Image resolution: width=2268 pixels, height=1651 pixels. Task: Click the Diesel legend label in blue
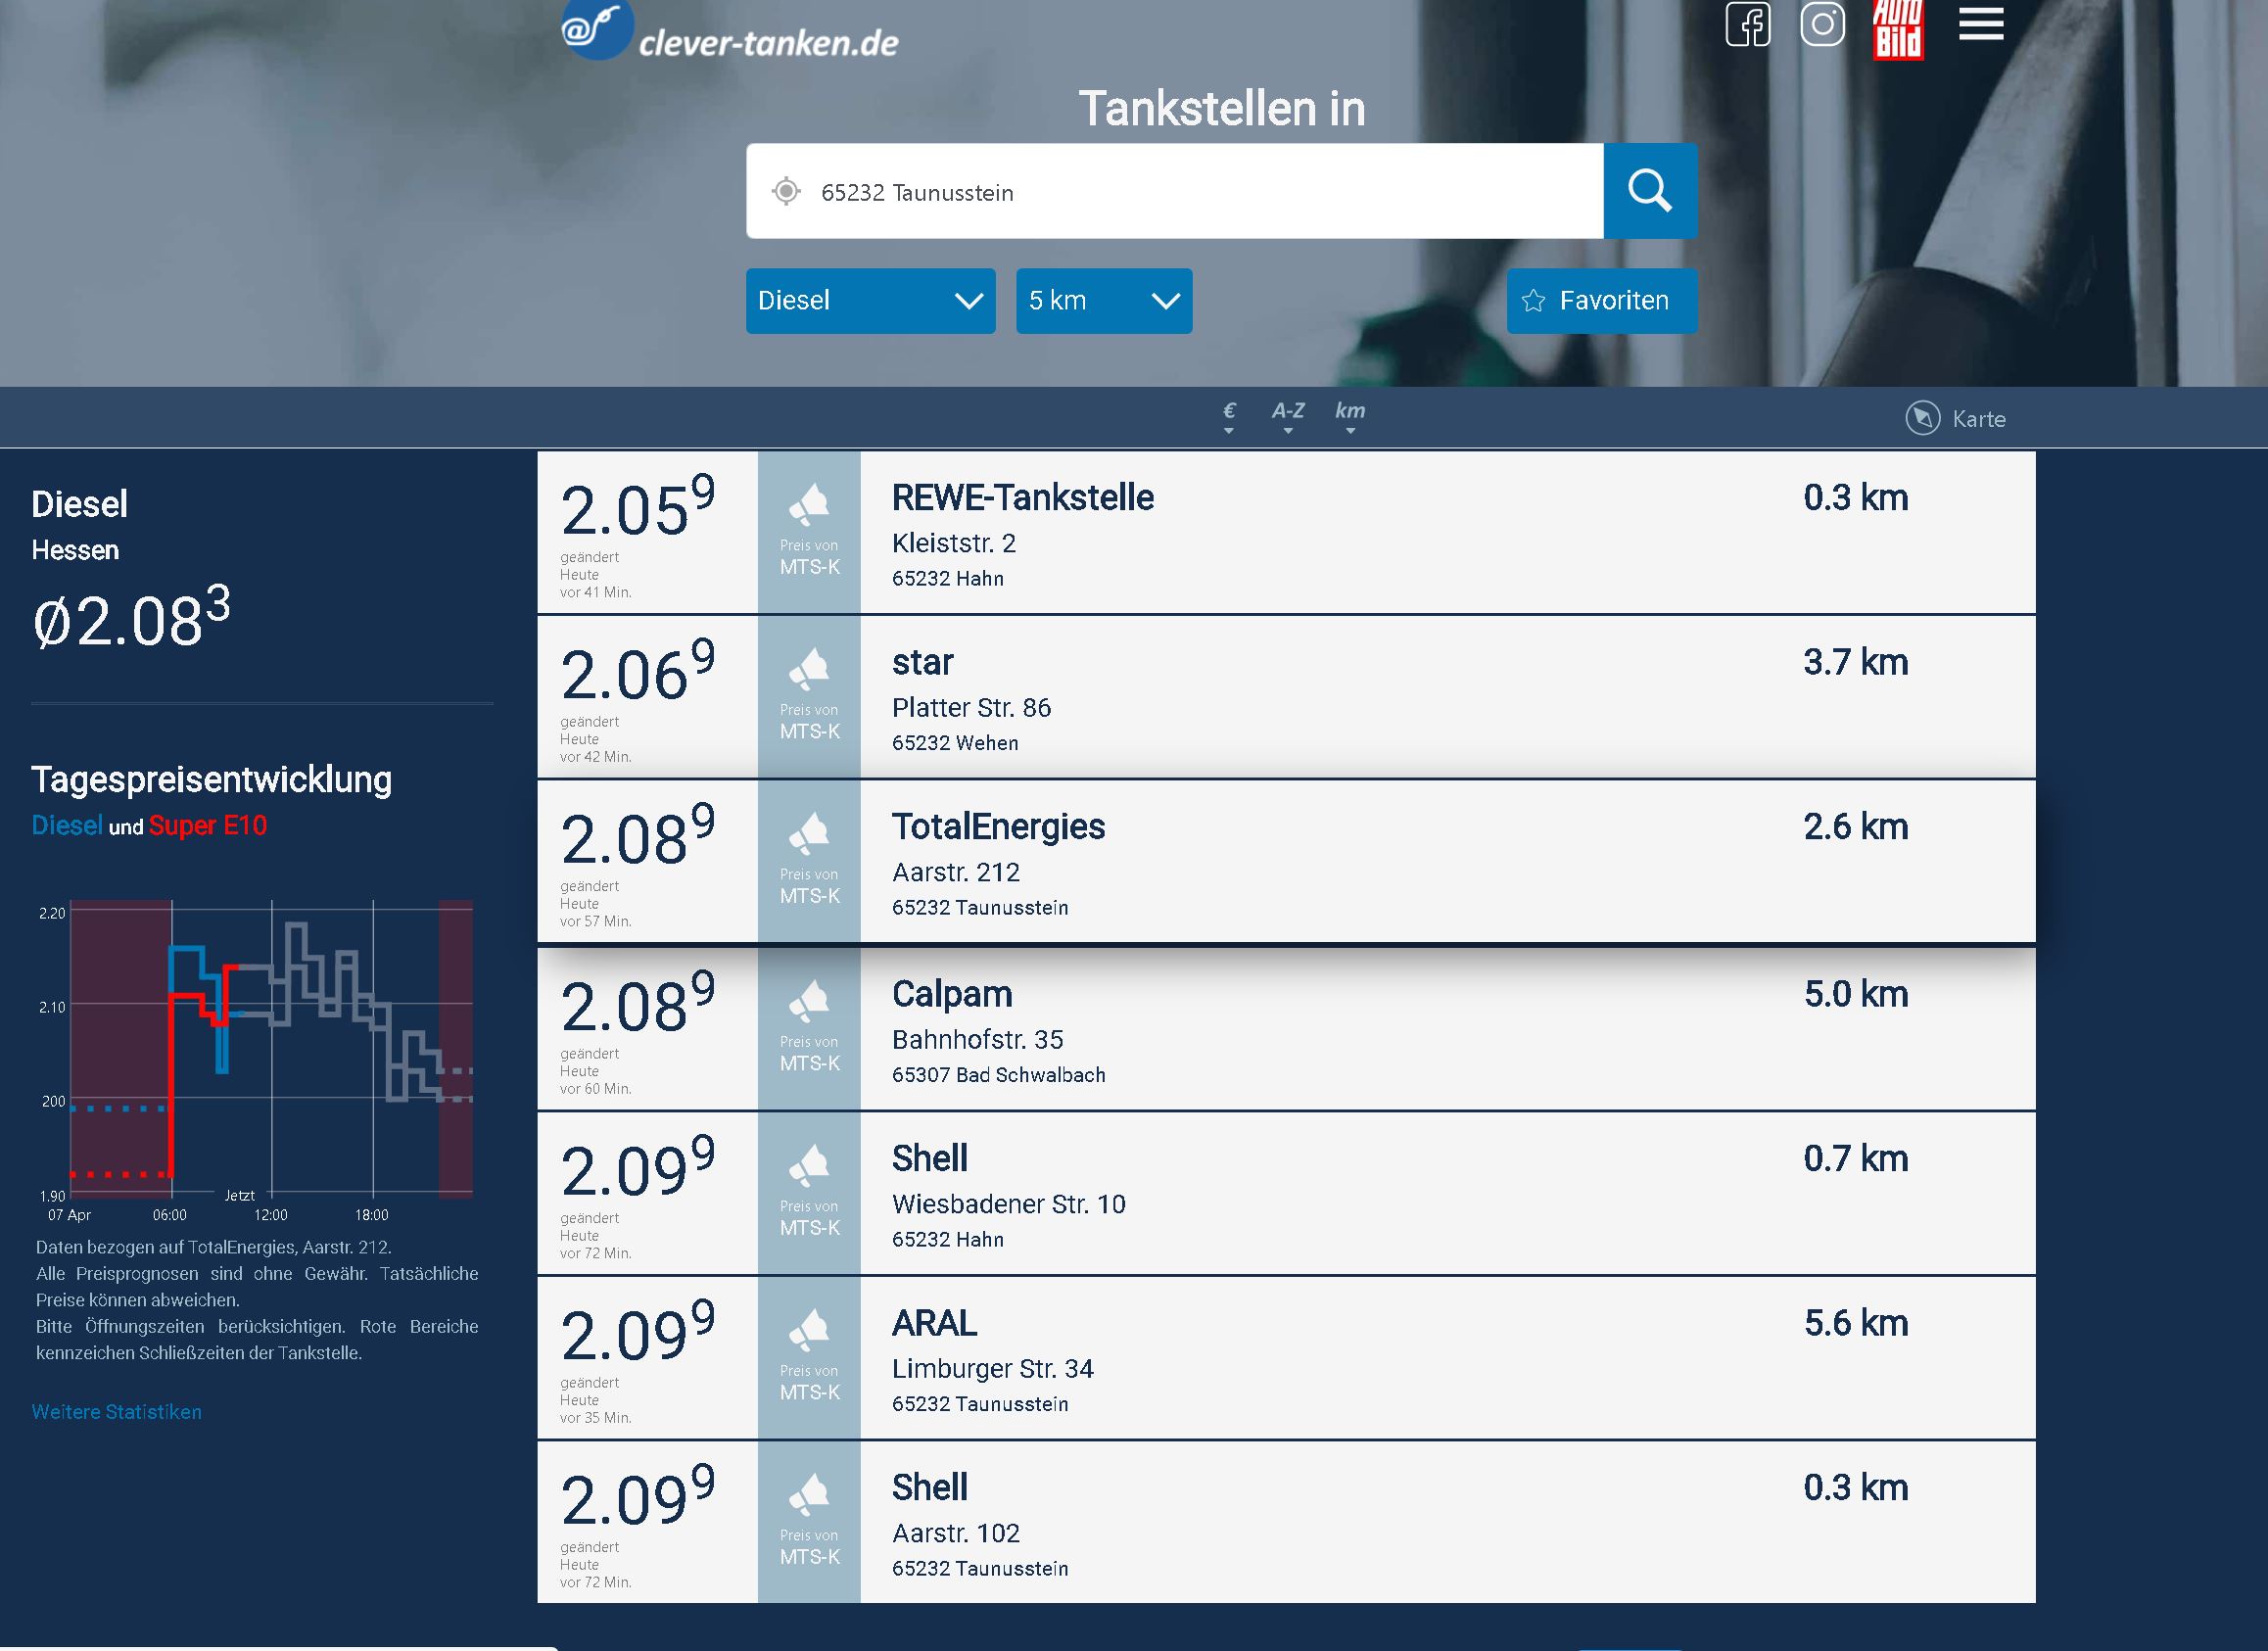(67, 826)
